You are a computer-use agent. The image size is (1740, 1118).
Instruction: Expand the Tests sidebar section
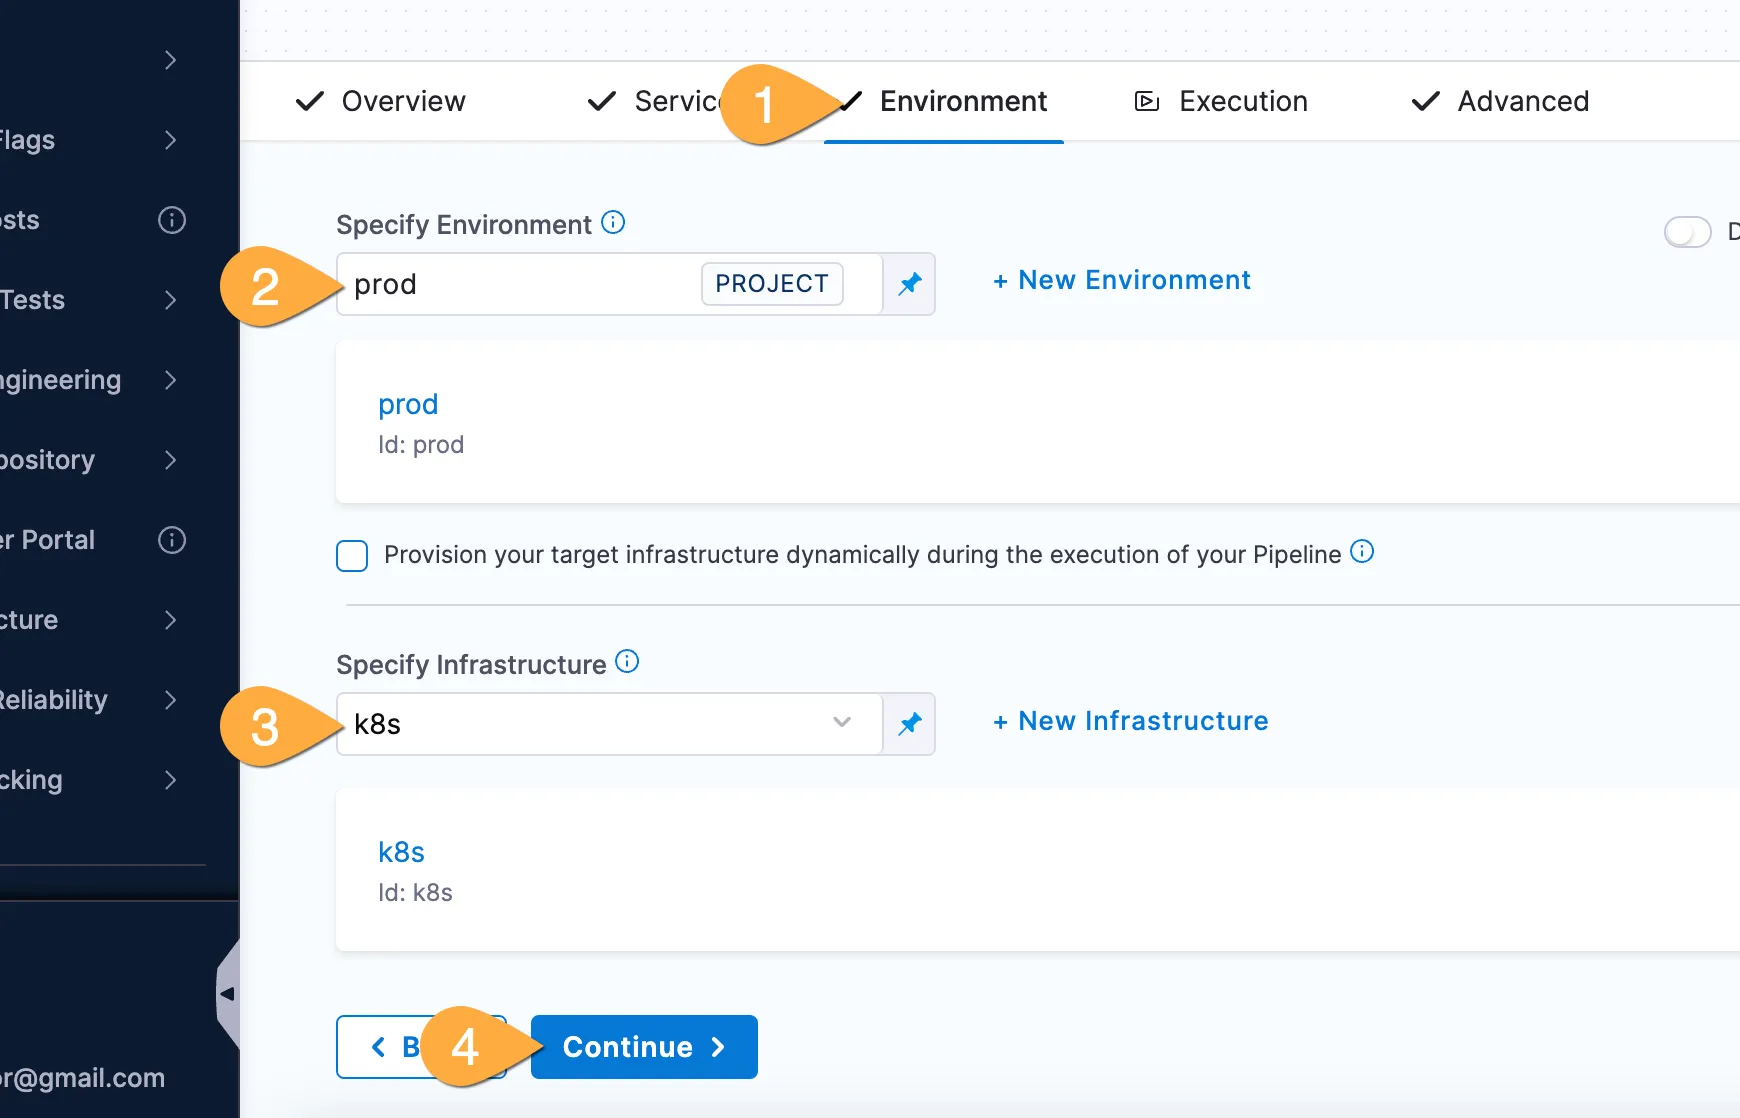[170, 300]
